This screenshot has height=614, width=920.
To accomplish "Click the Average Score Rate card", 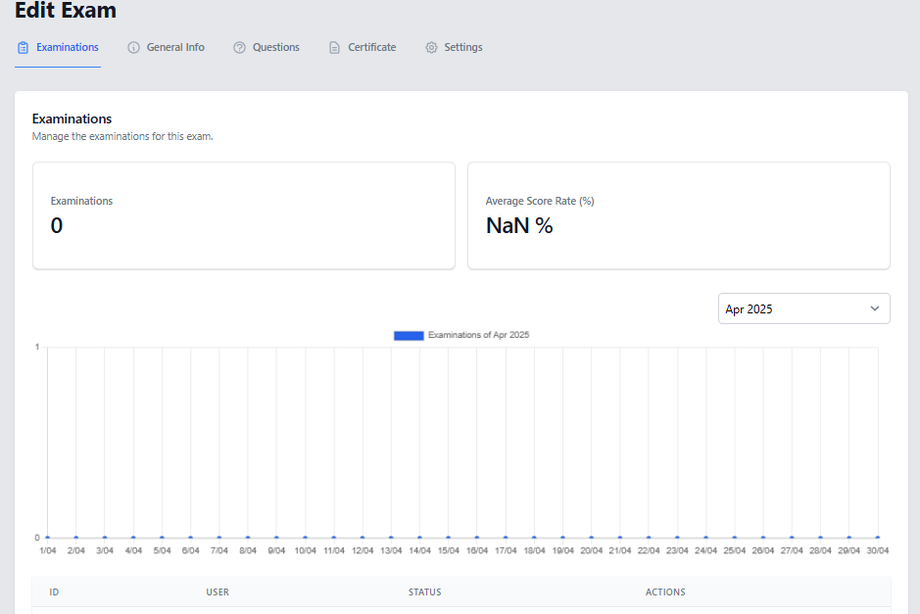I will pos(678,215).
